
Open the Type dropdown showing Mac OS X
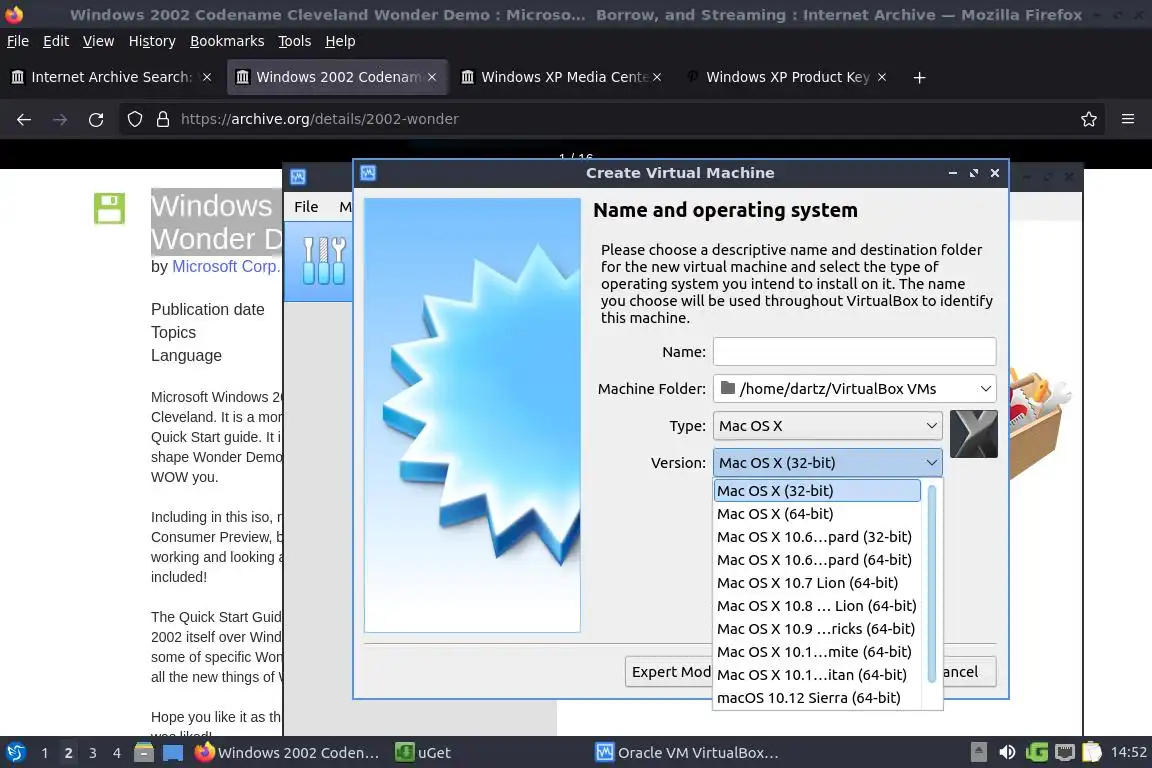(x=827, y=426)
